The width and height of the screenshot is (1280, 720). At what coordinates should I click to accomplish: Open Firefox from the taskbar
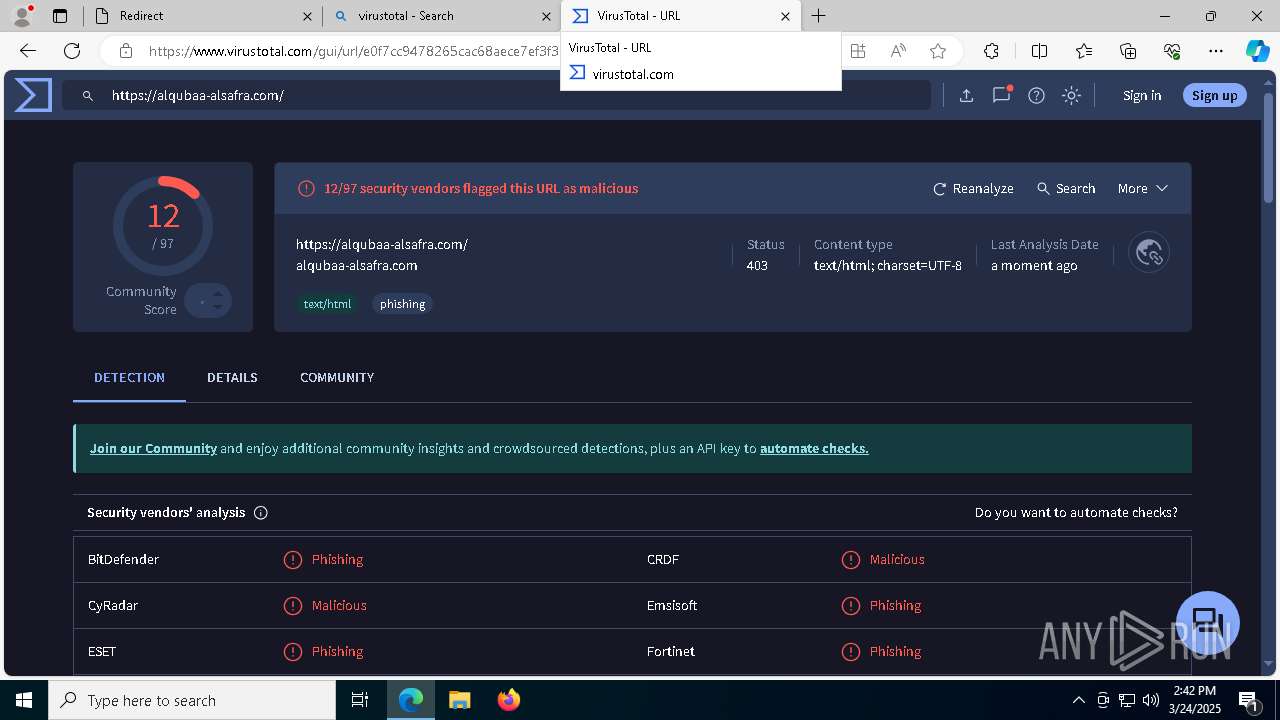(x=508, y=700)
